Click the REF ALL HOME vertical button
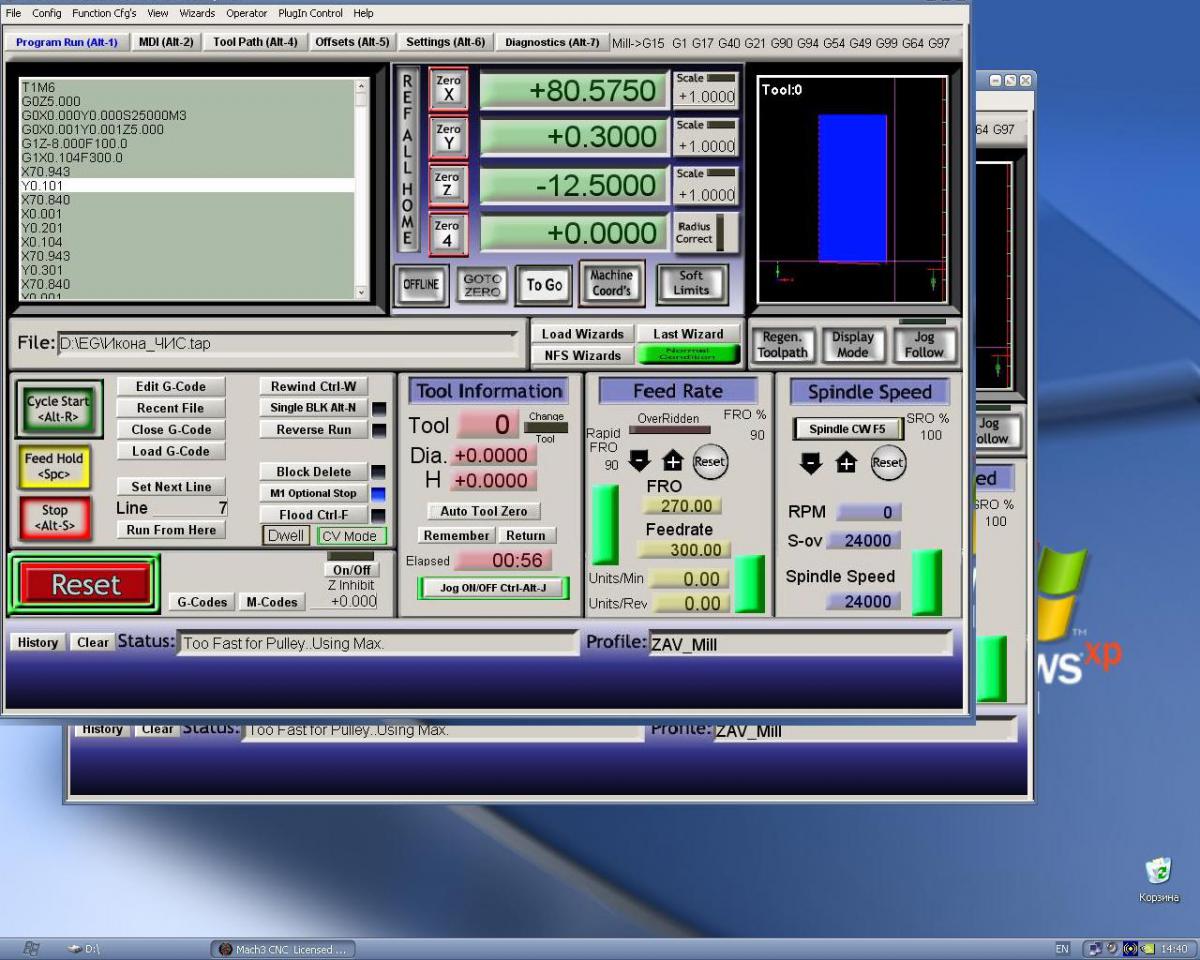The width and height of the screenshot is (1200, 960). 407,161
